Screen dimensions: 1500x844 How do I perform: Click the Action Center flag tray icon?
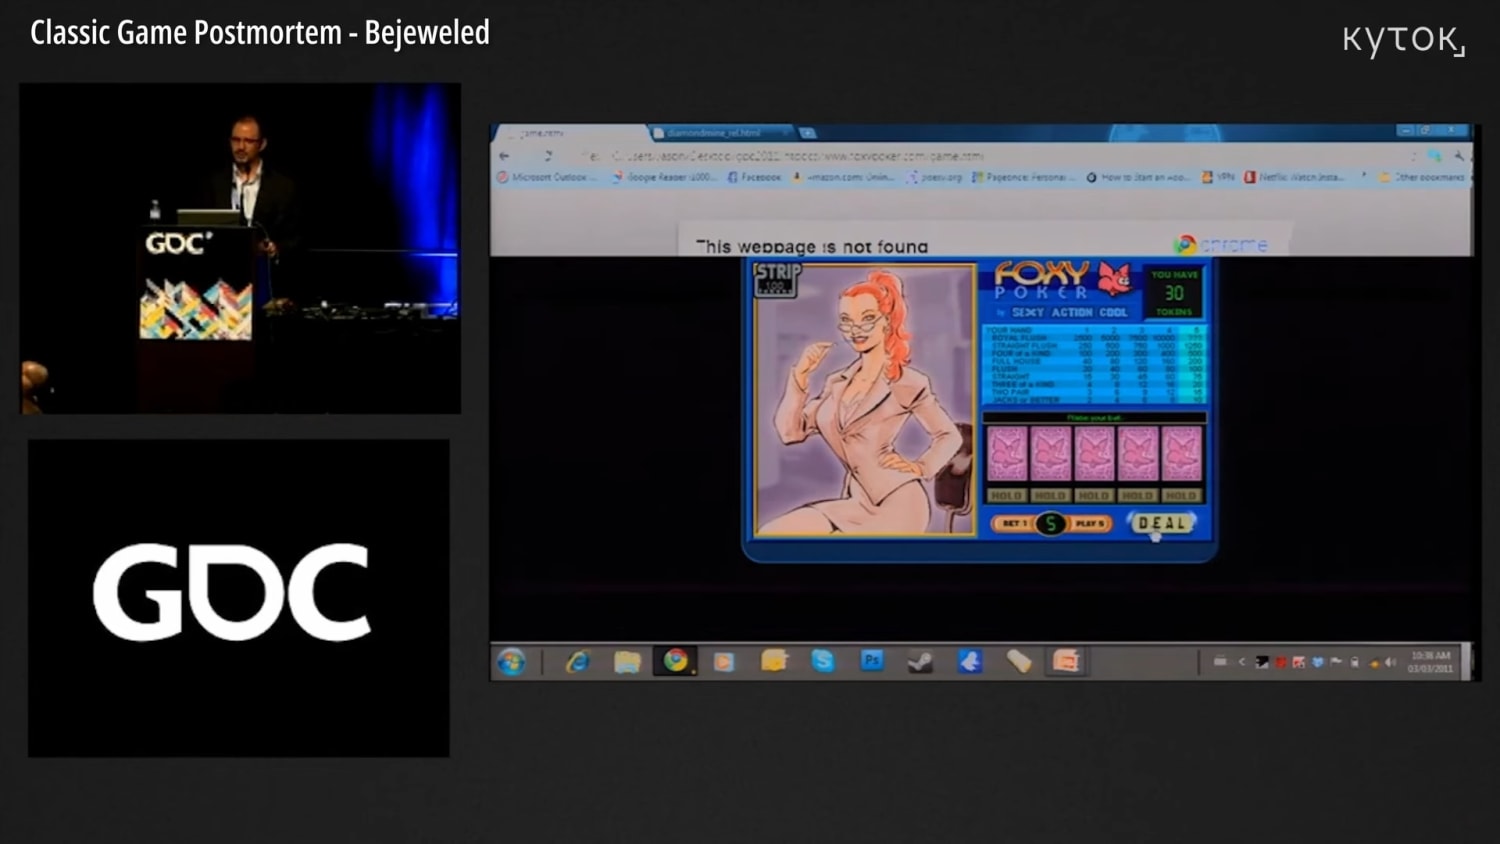(x=1336, y=662)
